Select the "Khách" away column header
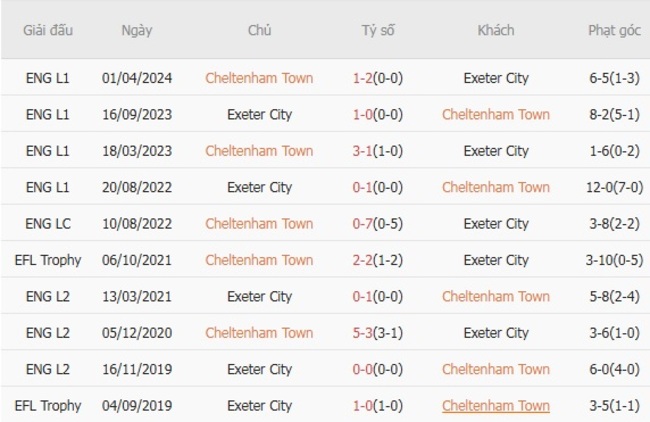The width and height of the screenshot is (650, 422). tap(495, 30)
